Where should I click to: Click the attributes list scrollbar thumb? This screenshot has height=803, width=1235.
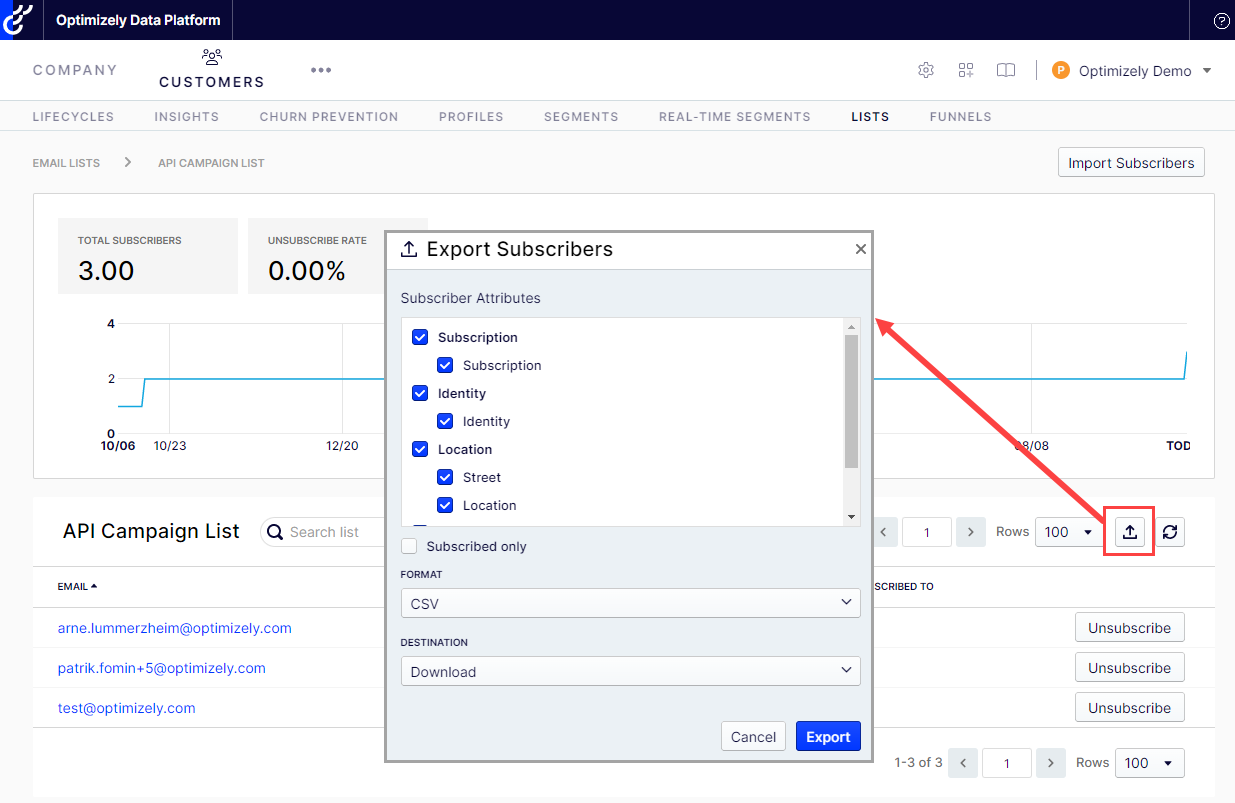(852, 401)
